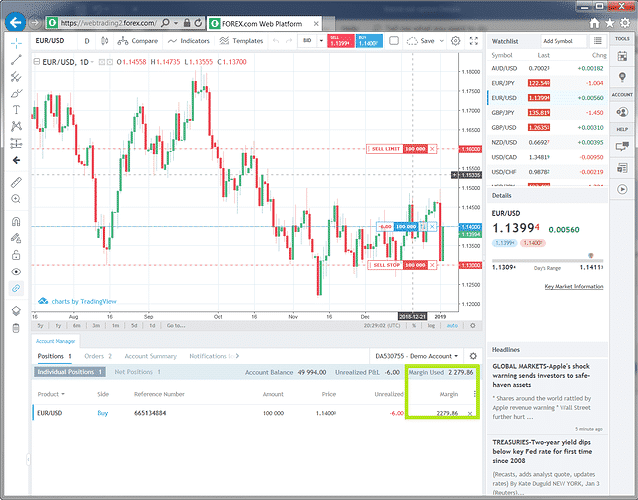Close the 100 000 position on chart

pos(432,226)
